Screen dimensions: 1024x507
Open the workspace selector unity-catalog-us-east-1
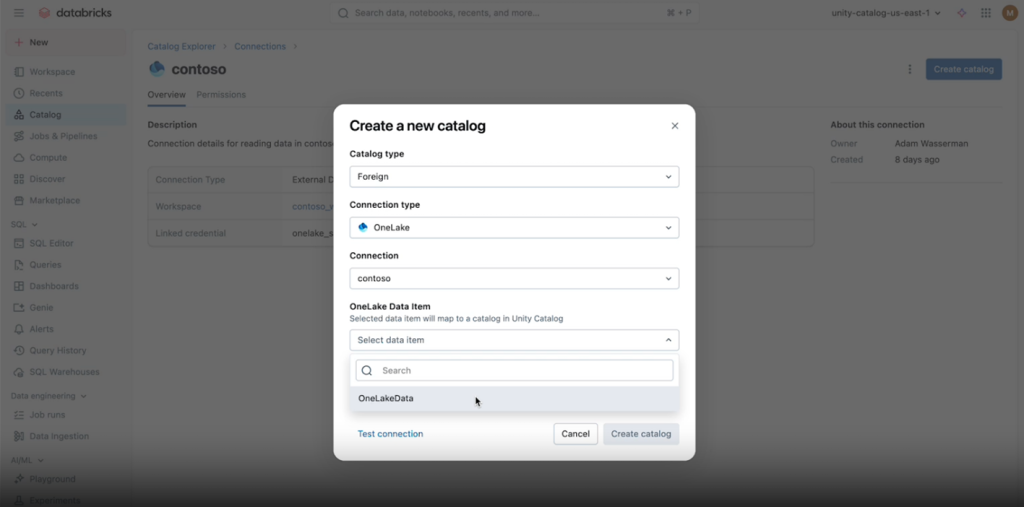(886, 13)
